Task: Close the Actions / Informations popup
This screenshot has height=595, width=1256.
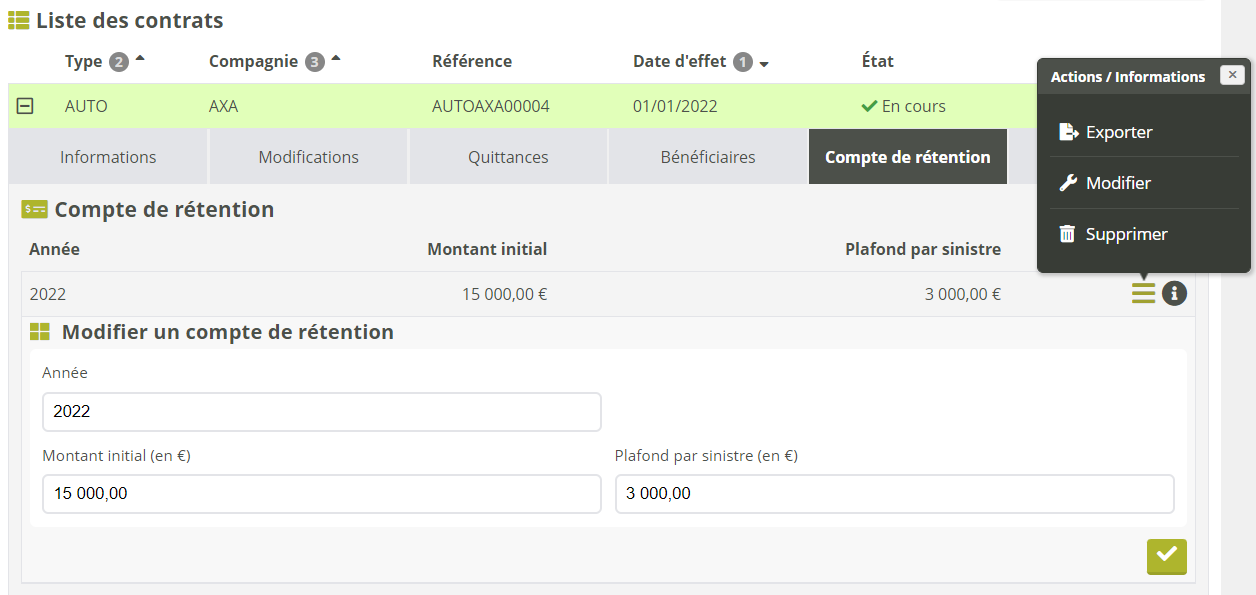Action: [1233, 75]
